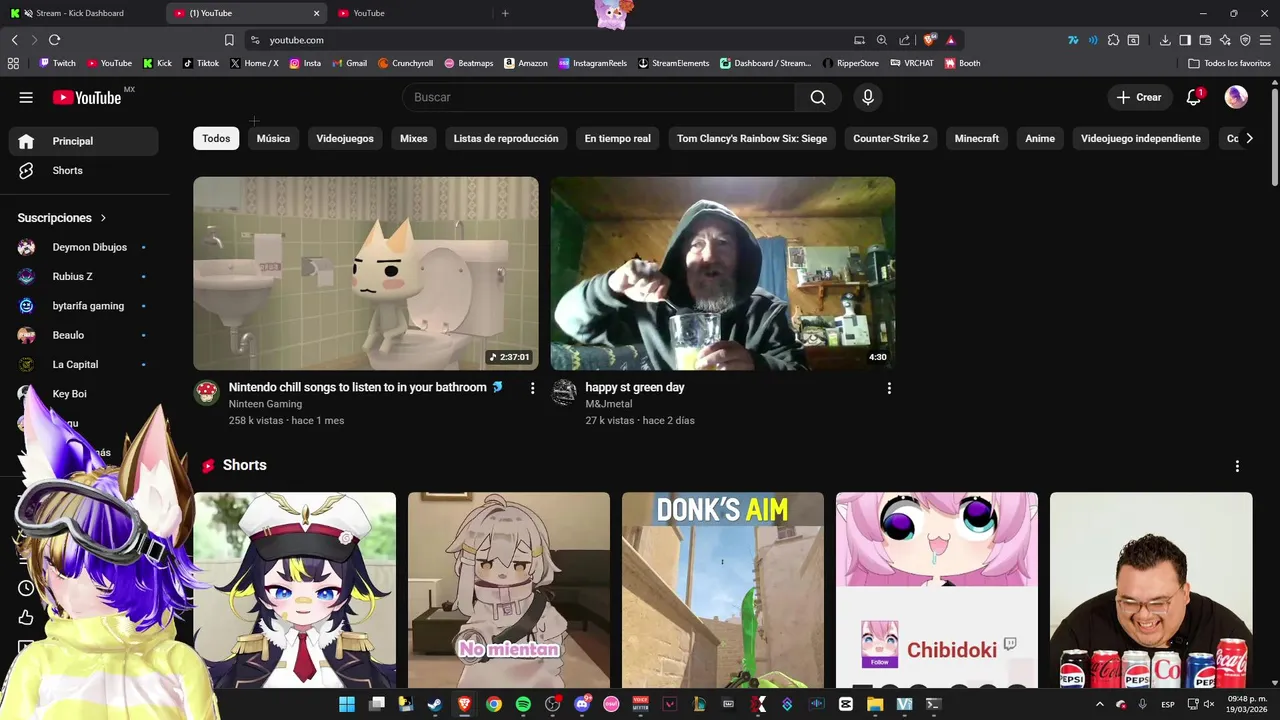Image resolution: width=1280 pixels, height=720 pixels.
Task: Open Discord from the taskbar
Action: point(582,704)
